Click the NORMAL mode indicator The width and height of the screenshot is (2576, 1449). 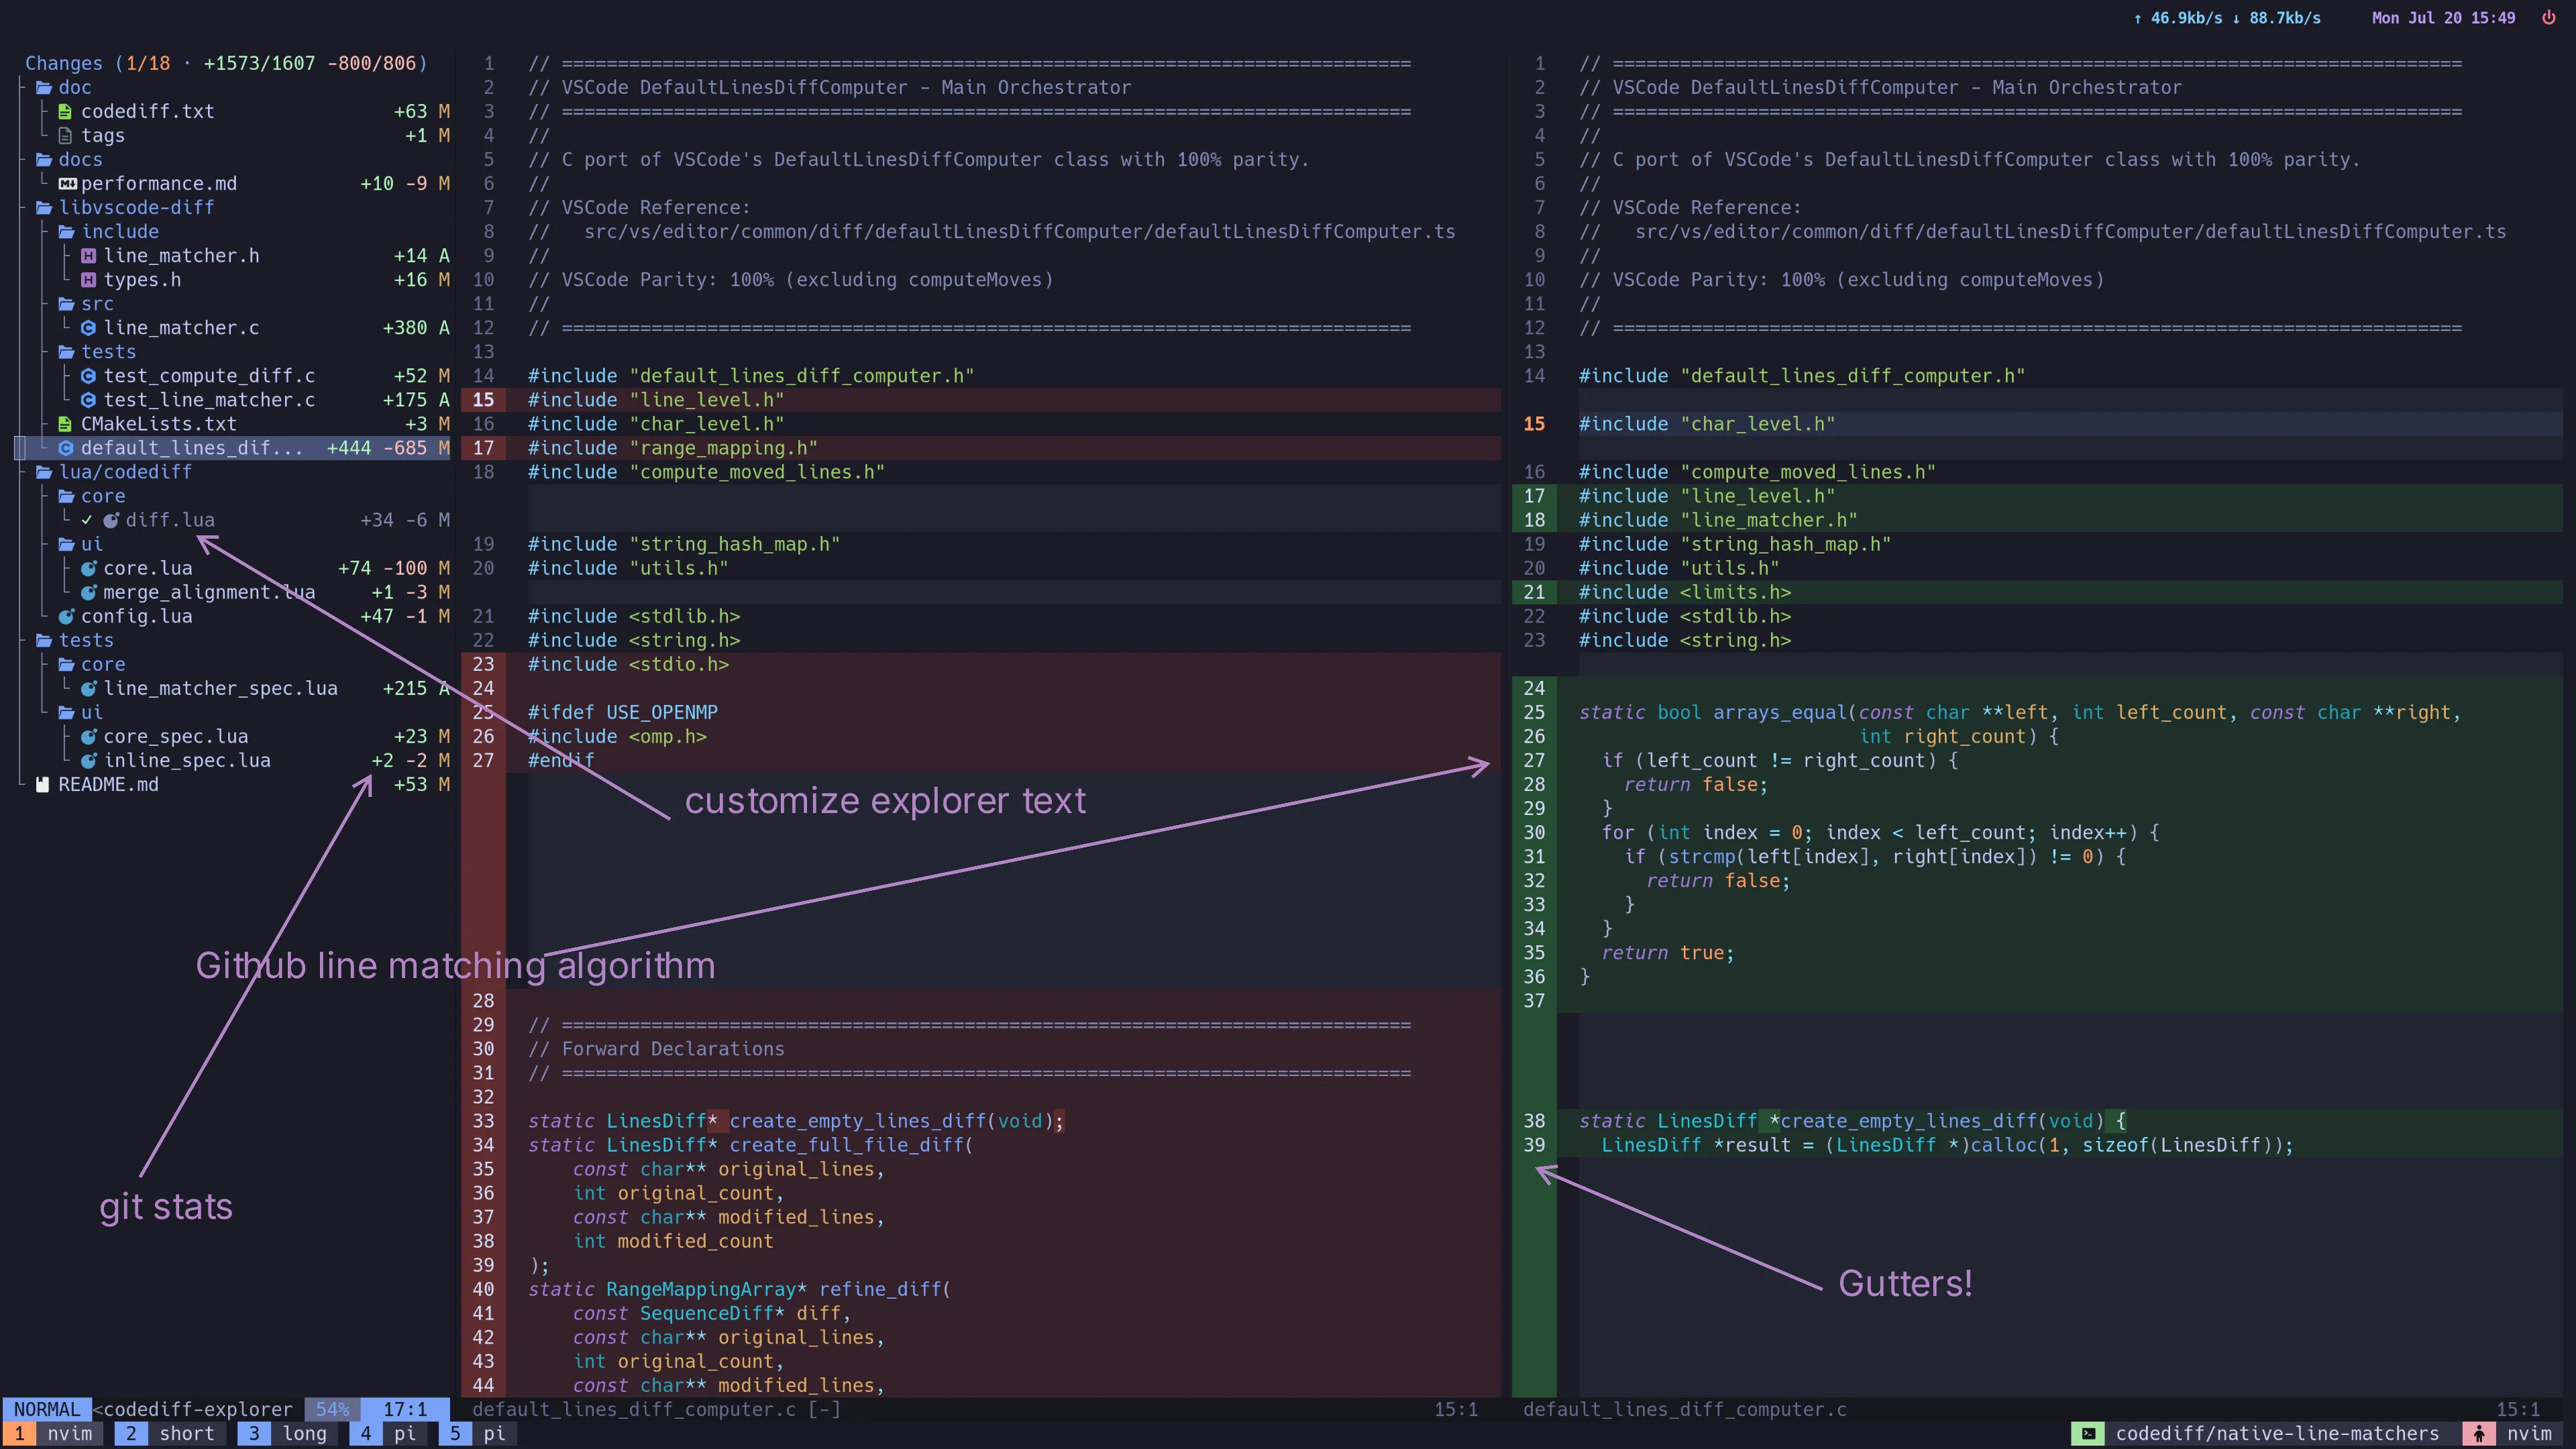click(47, 1409)
